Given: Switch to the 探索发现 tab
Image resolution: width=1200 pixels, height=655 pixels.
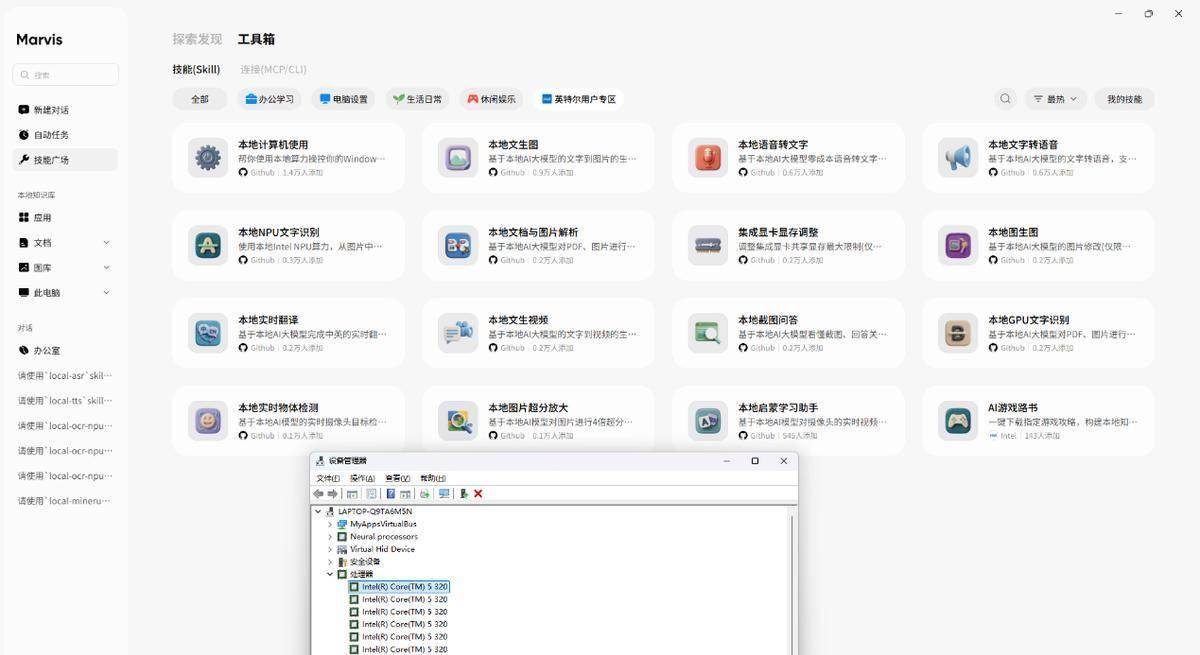Looking at the screenshot, I should click(197, 39).
